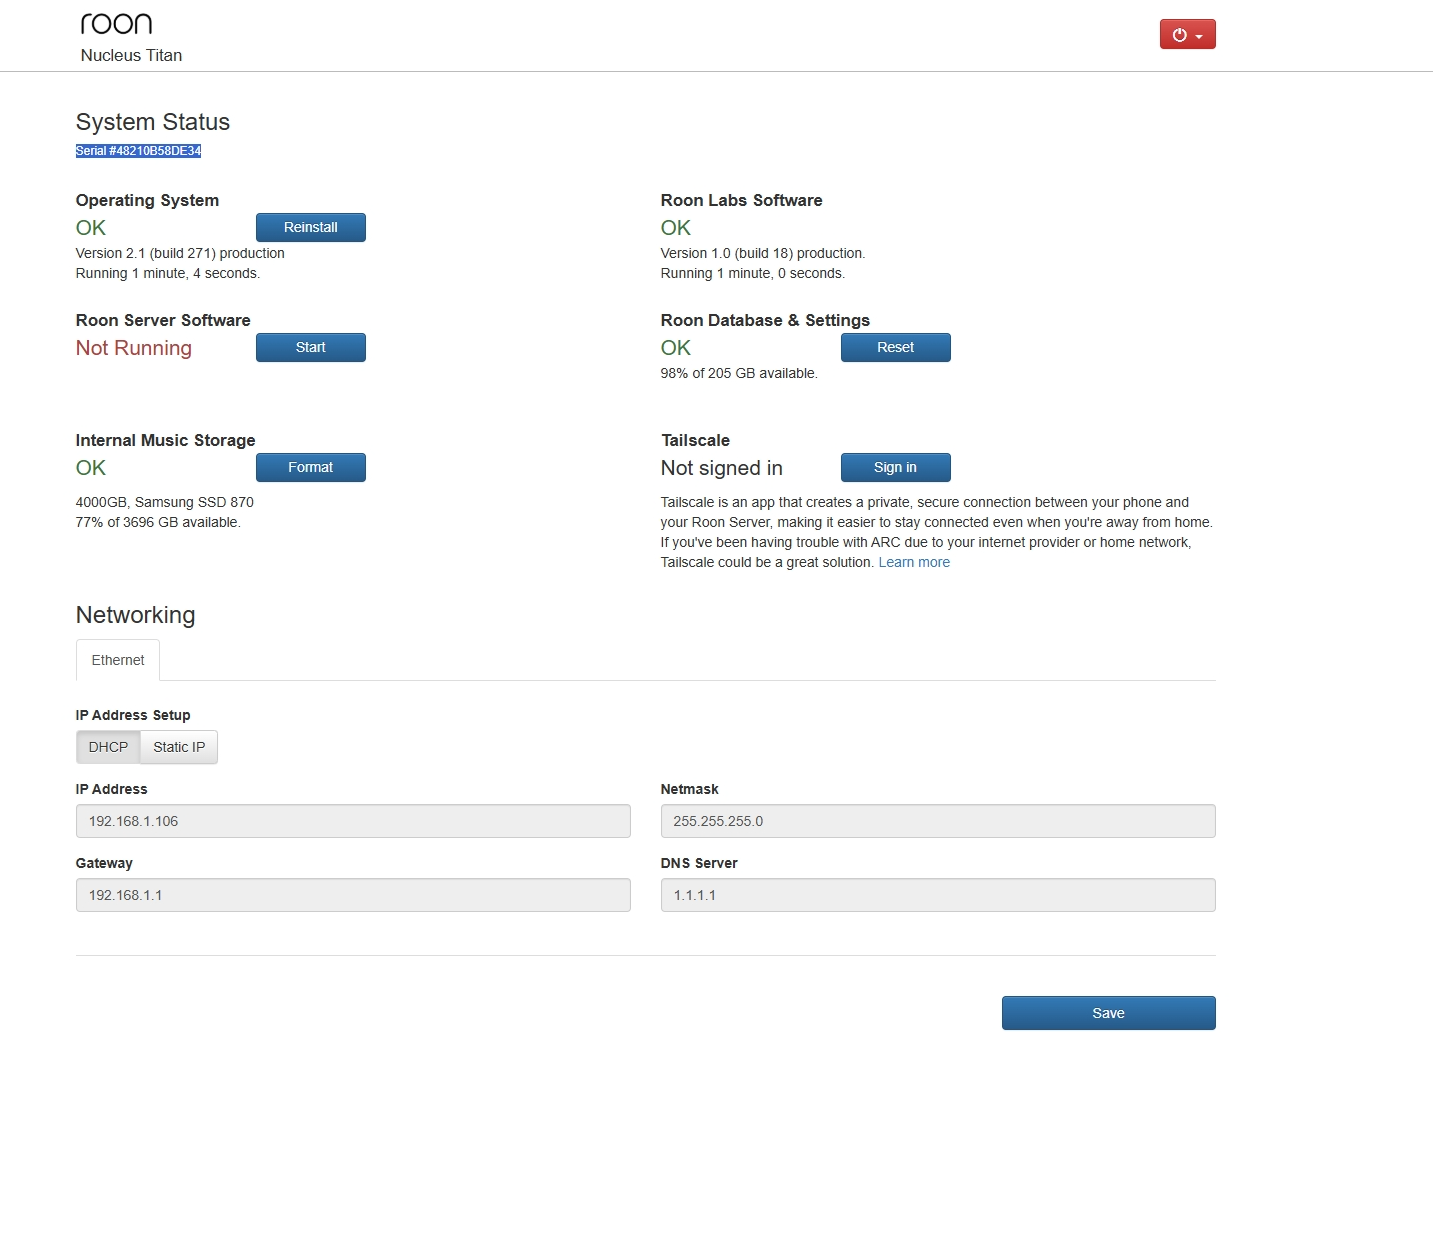Click '77% of 3696 GB available.' text
1433x1256 pixels.
pos(158,522)
